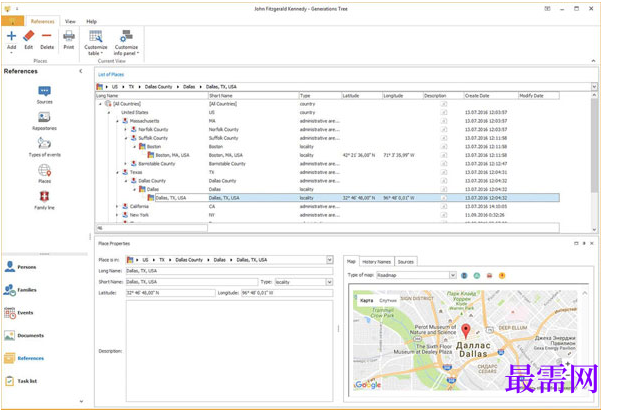Sort by Type column header
617x410 pixels.
tap(320, 96)
